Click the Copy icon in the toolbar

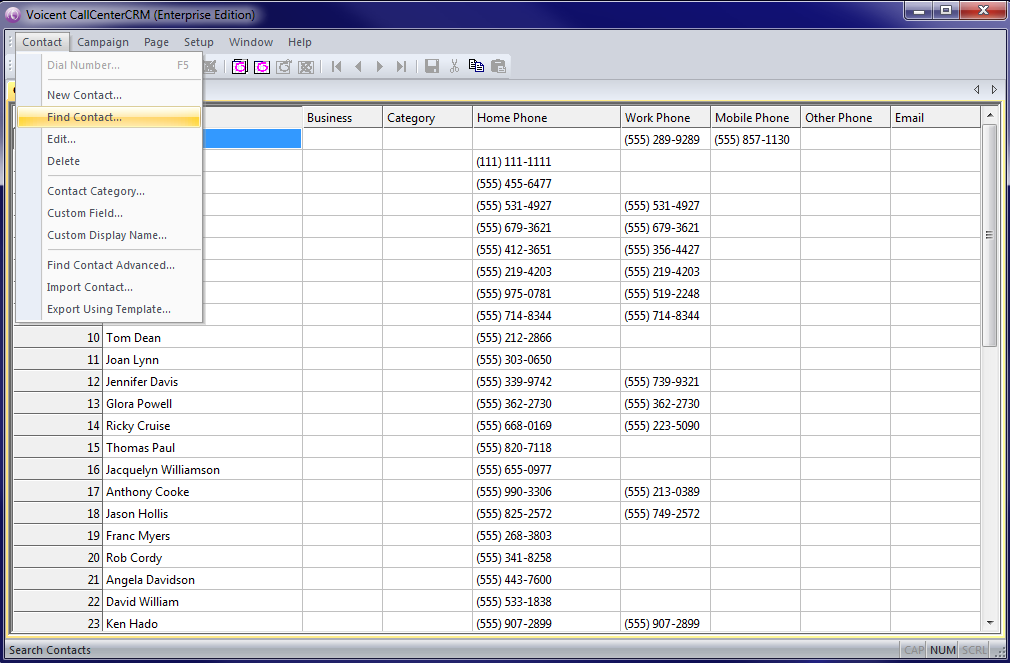pyautogui.click(x=476, y=66)
